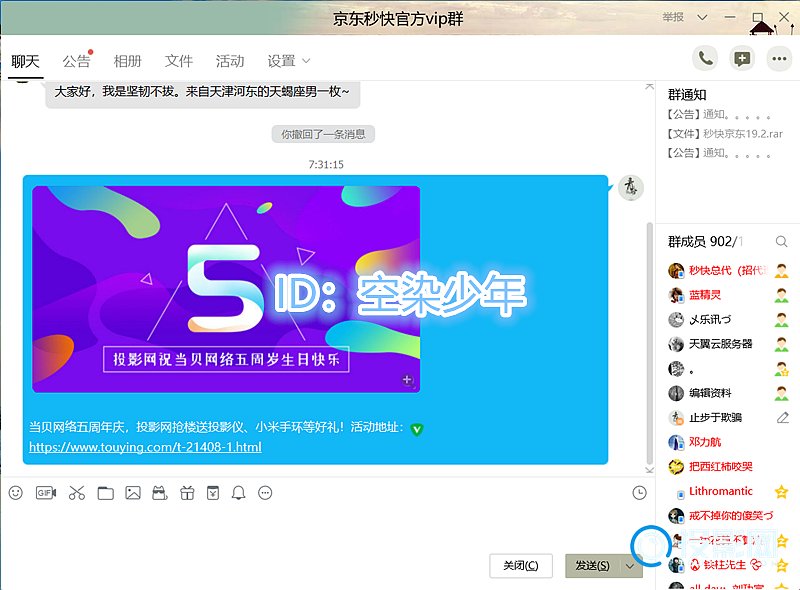The width and height of the screenshot is (800, 590).
Task: Open the red packet icon
Action: (213, 493)
